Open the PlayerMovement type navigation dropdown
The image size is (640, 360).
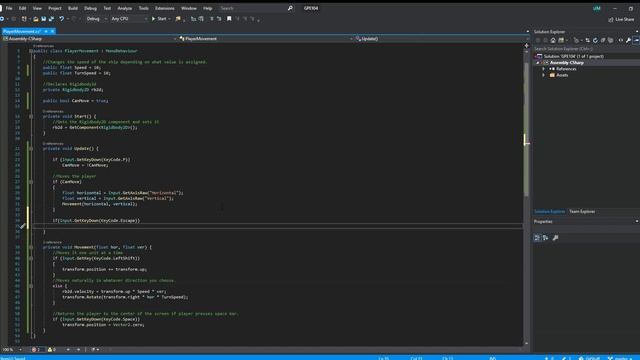pos(266,39)
